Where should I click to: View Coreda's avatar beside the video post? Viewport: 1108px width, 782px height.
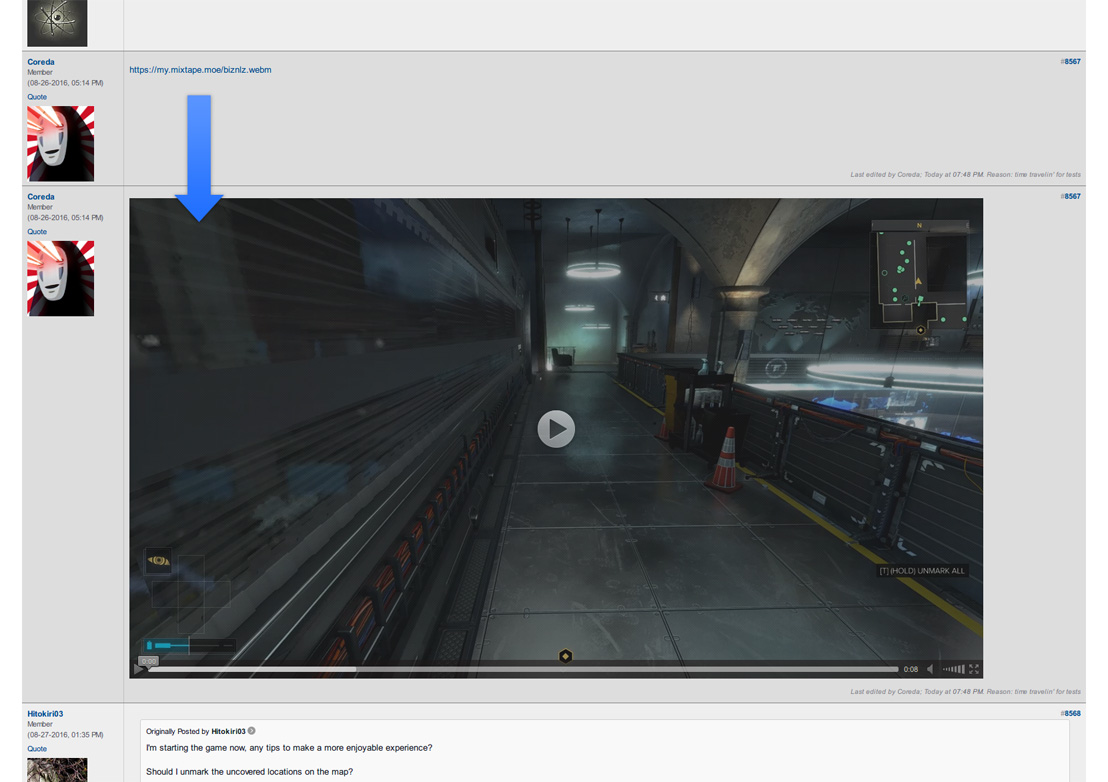(61, 278)
